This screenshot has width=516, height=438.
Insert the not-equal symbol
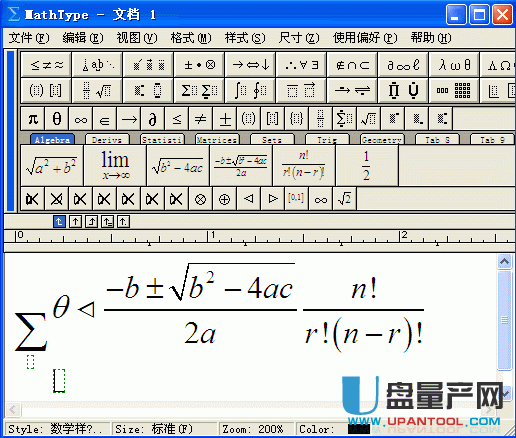201,119
